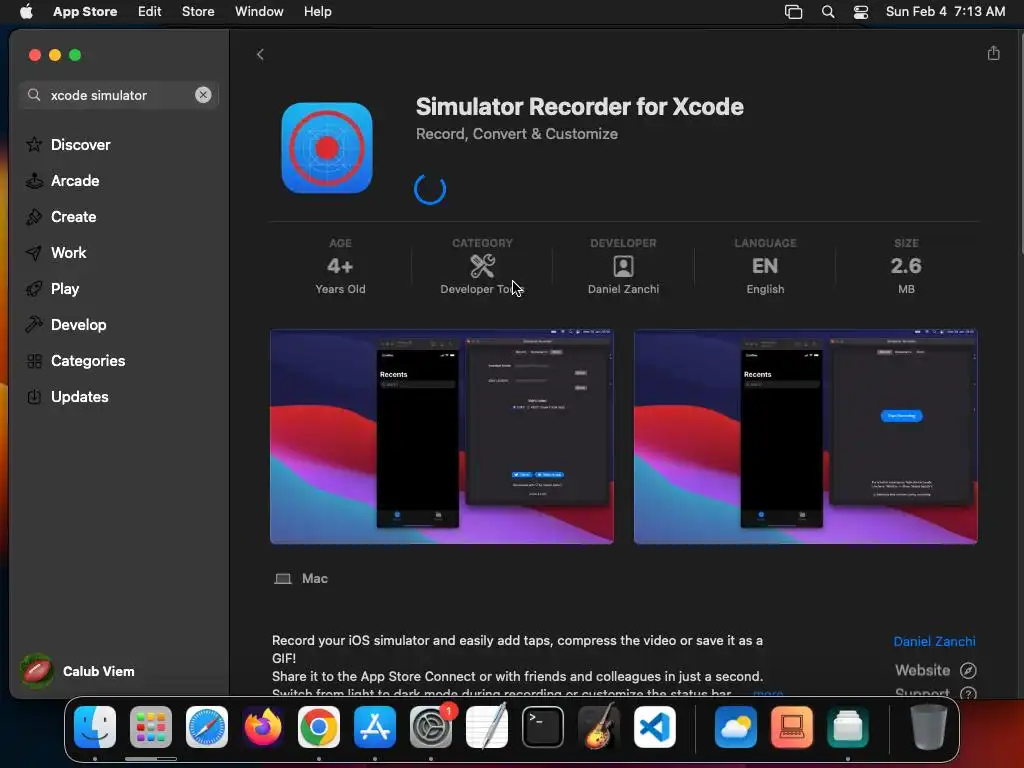Click the 4+ age rating
The height and width of the screenshot is (768, 1024).
[340, 266]
